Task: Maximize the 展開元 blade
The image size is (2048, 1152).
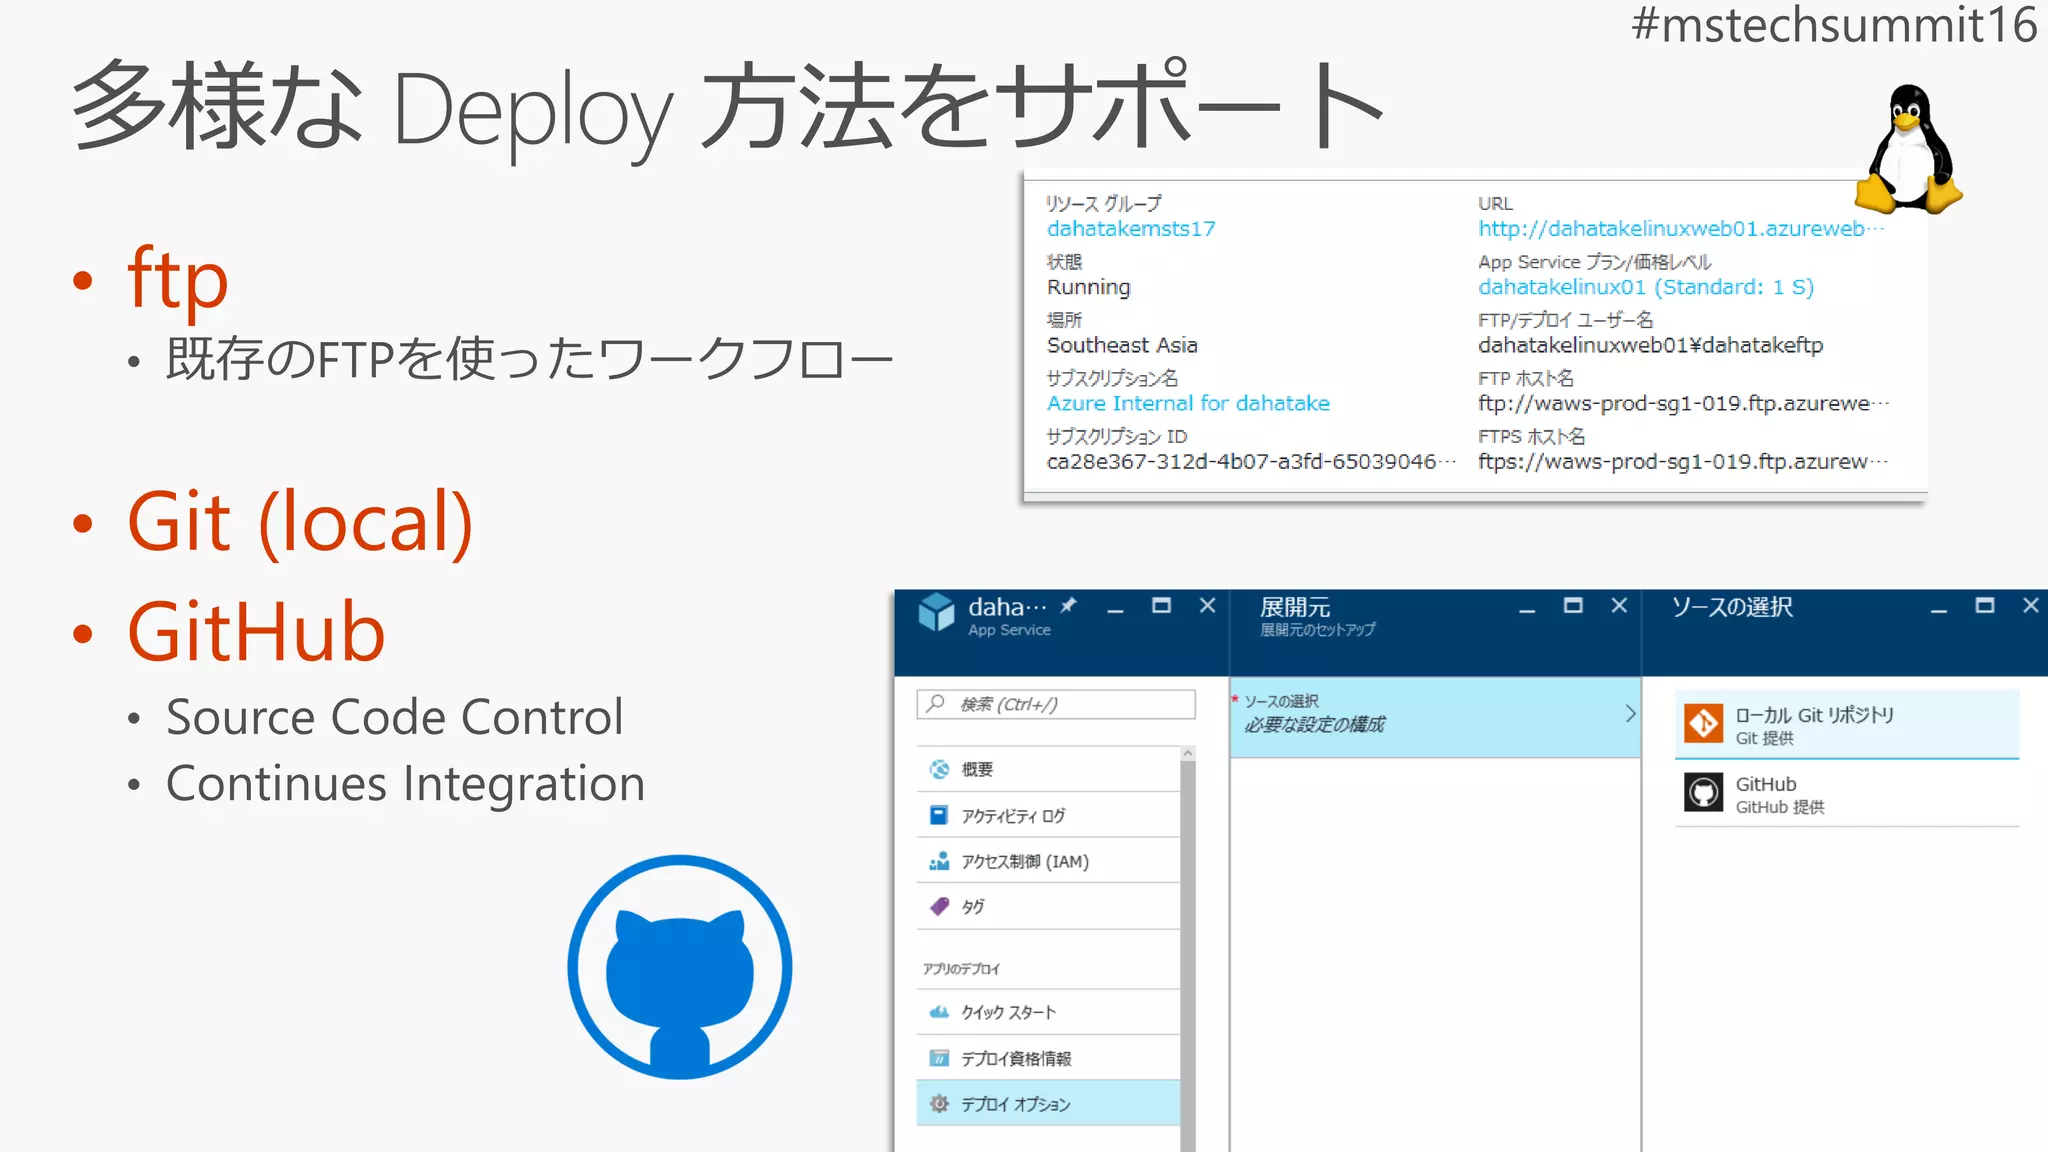Action: [1573, 606]
